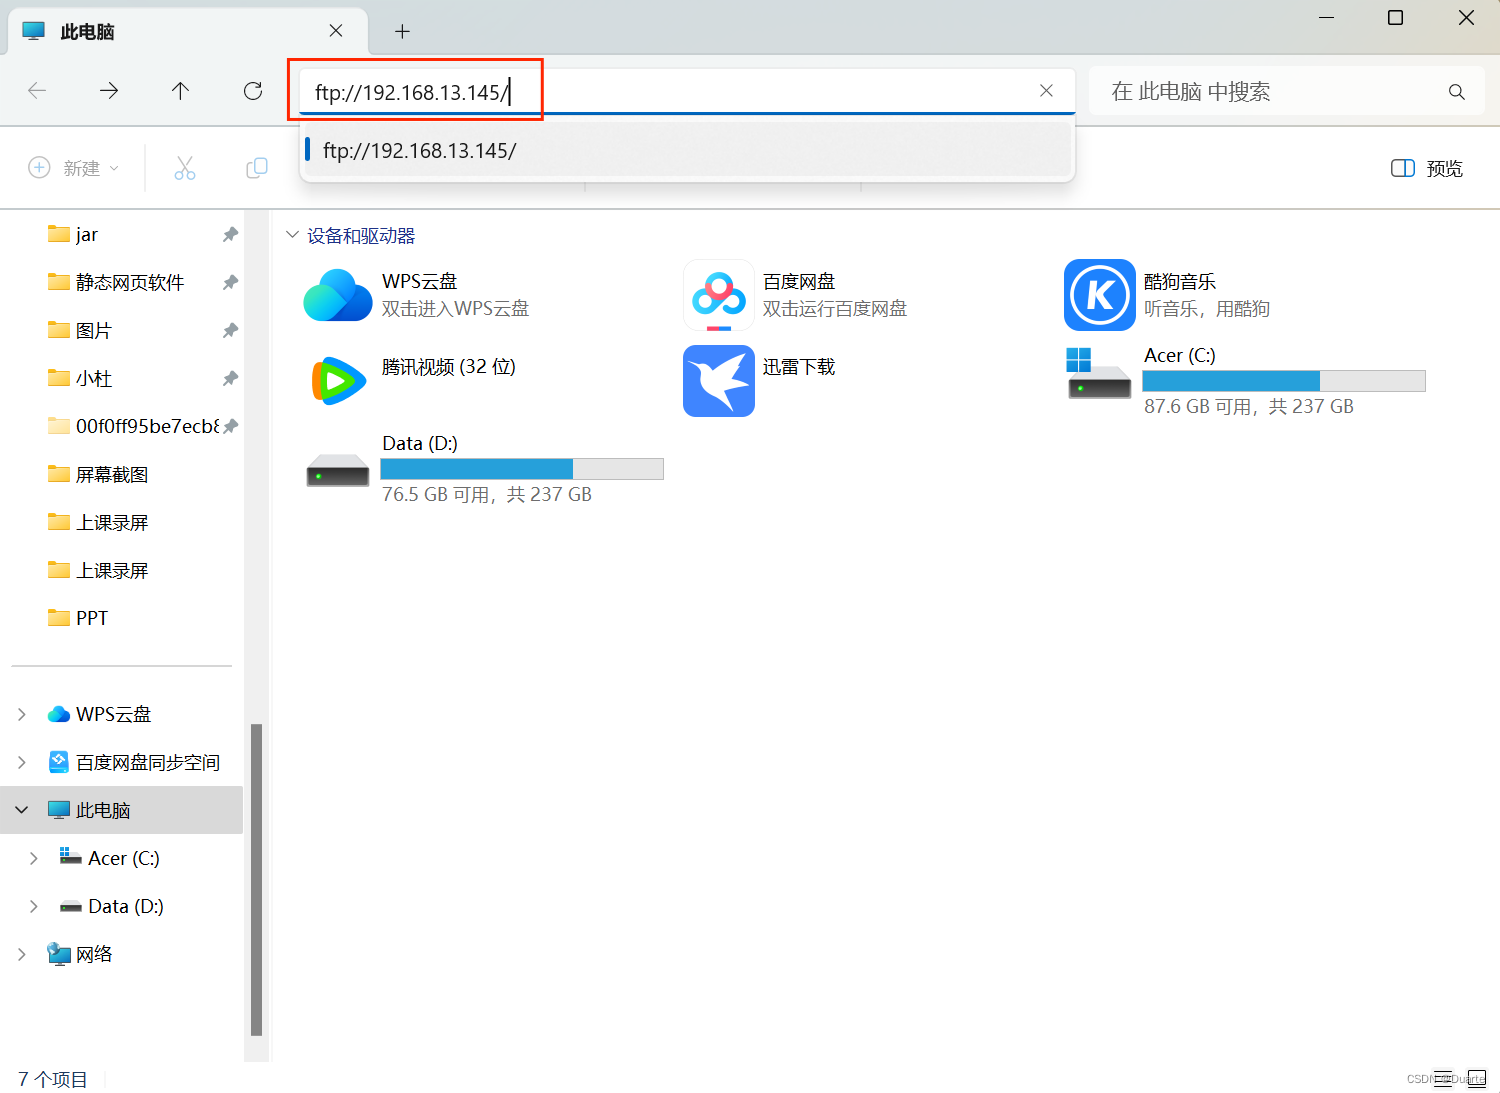Expand the 网络 tree node
This screenshot has width=1500, height=1093.
click(x=22, y=954)
